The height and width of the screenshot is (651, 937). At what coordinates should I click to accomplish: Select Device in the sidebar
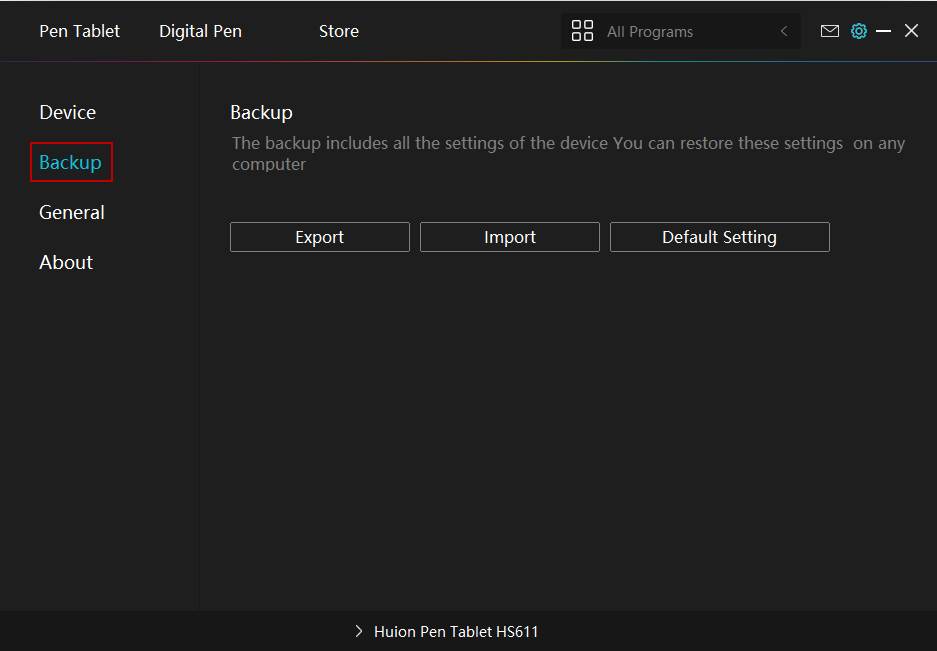tap(67, 112)
